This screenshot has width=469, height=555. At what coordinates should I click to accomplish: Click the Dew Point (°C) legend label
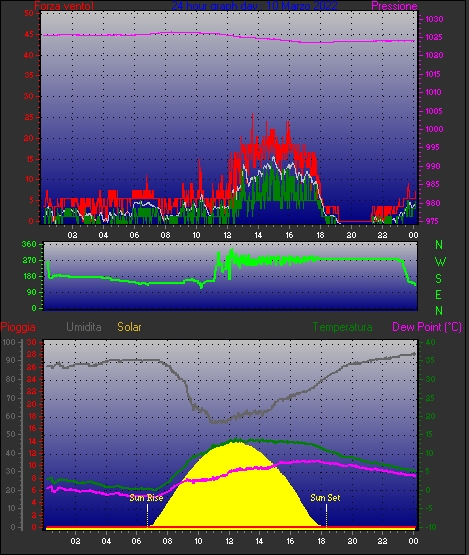427,327
